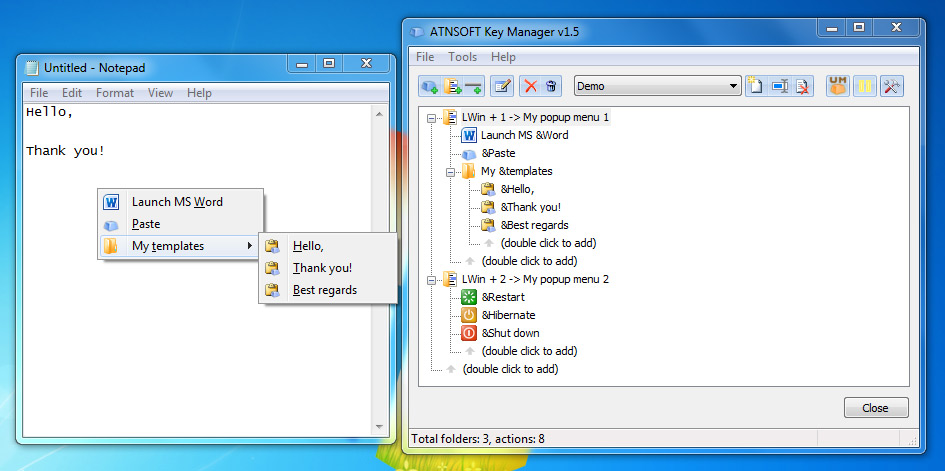The image size is (945, 471).
Task: Select the &Hibernate tree row
Action: pos(508,315)
